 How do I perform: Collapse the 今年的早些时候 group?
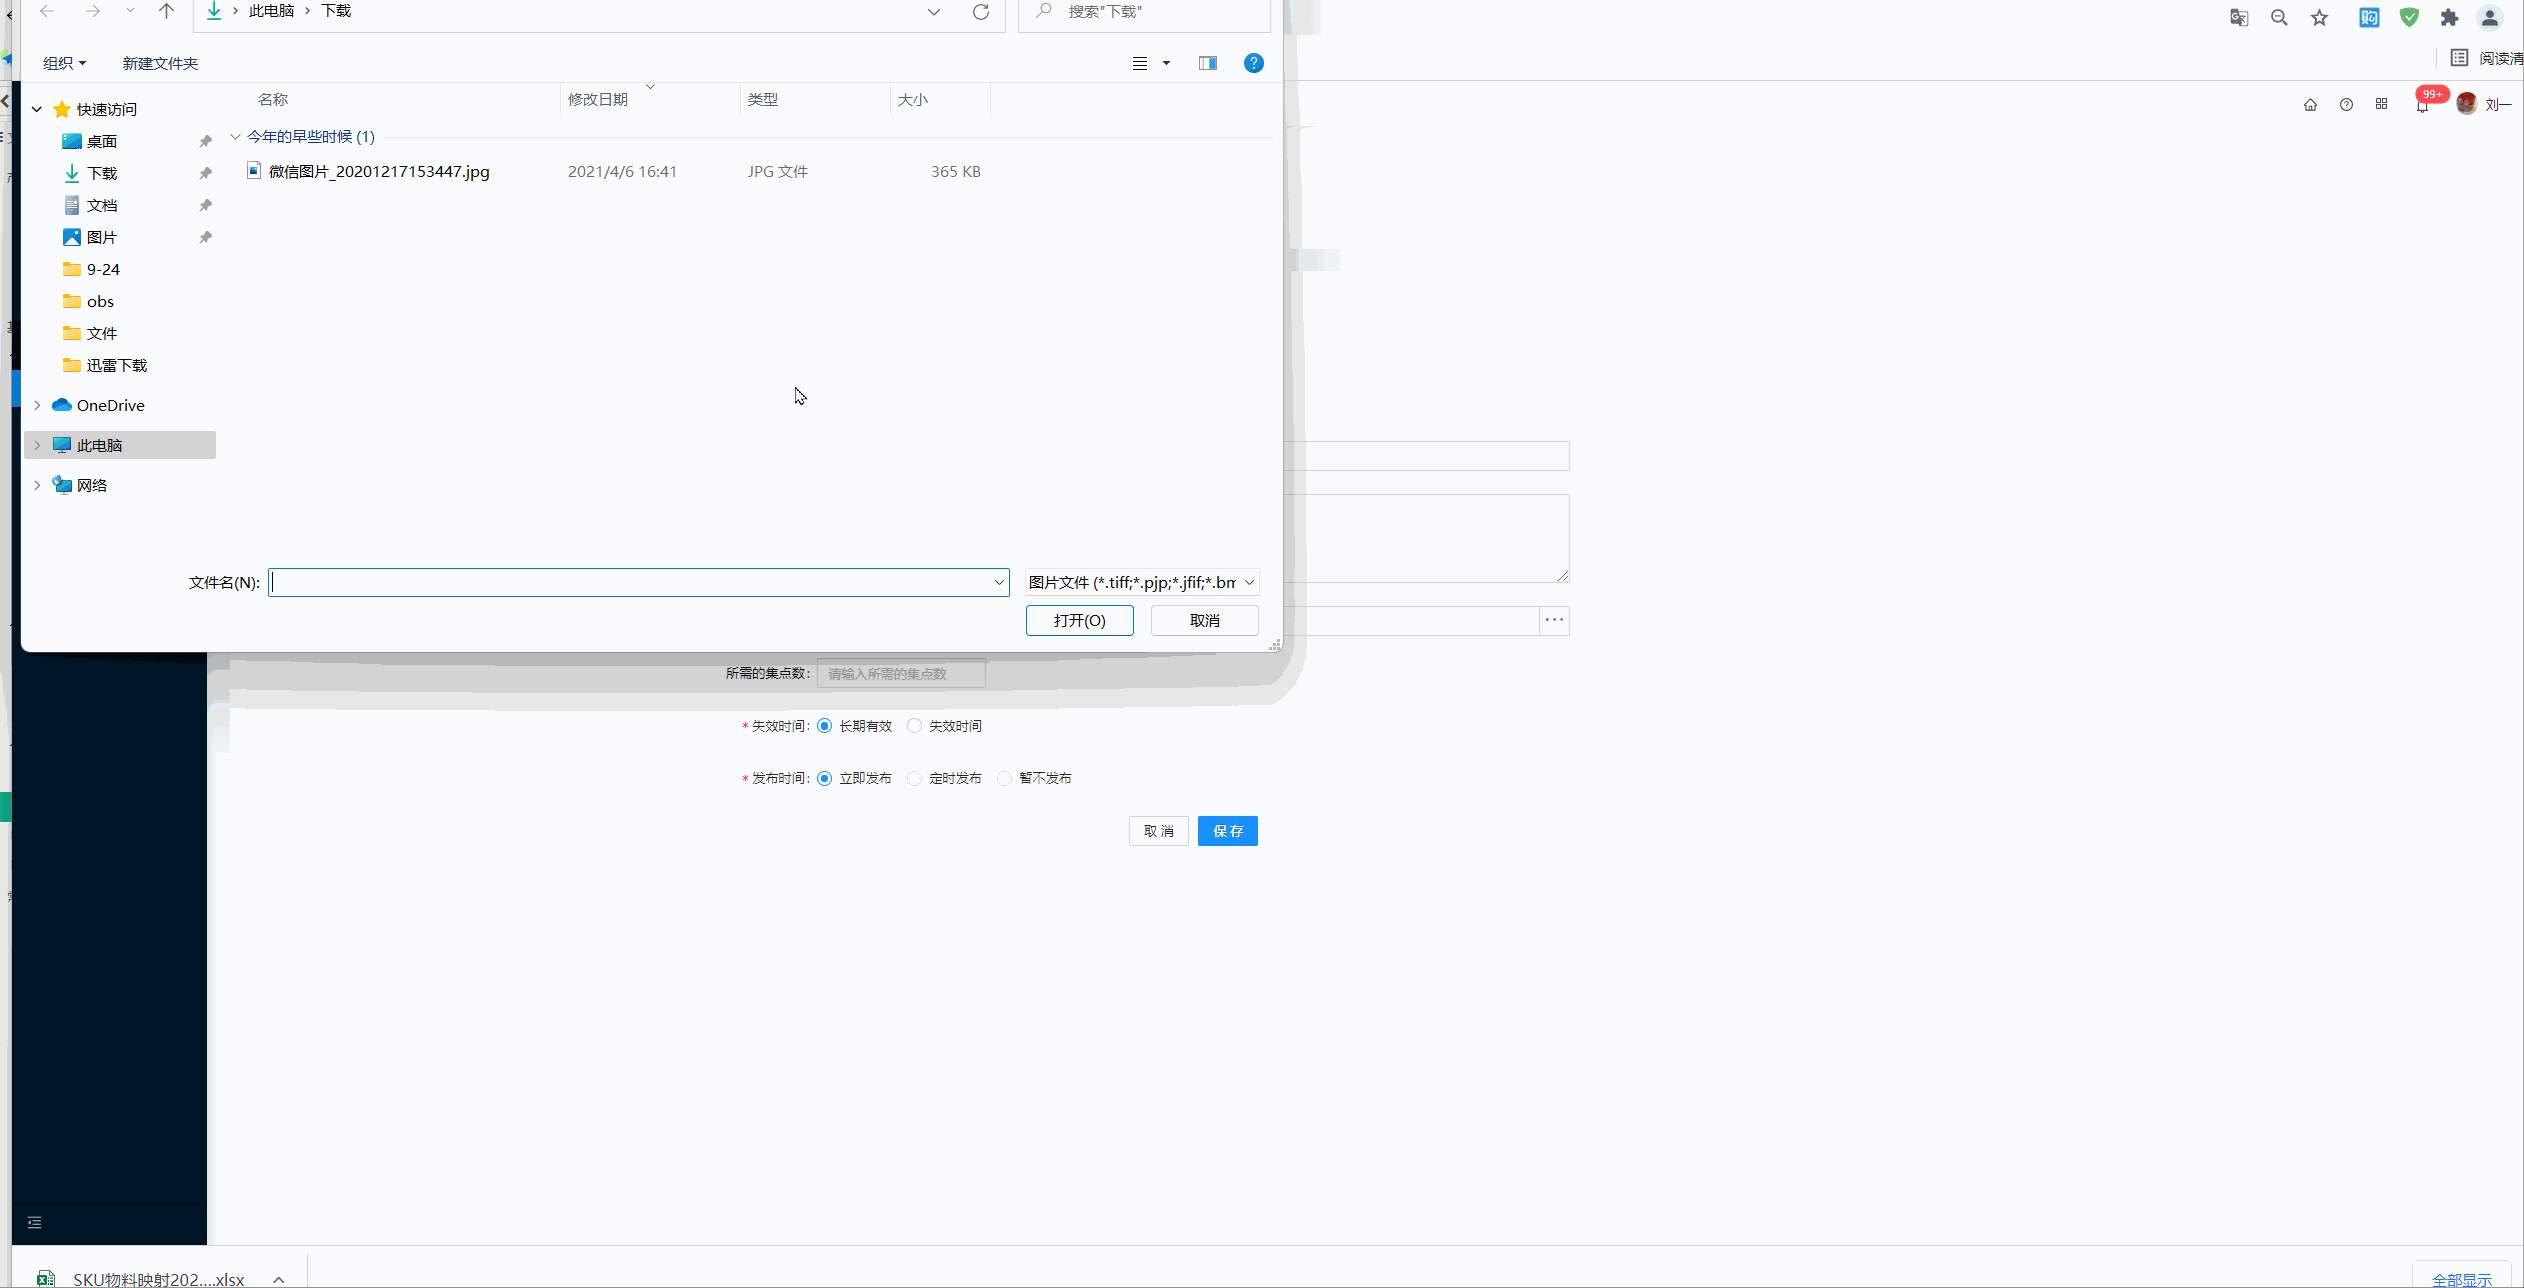click(235, 136)
